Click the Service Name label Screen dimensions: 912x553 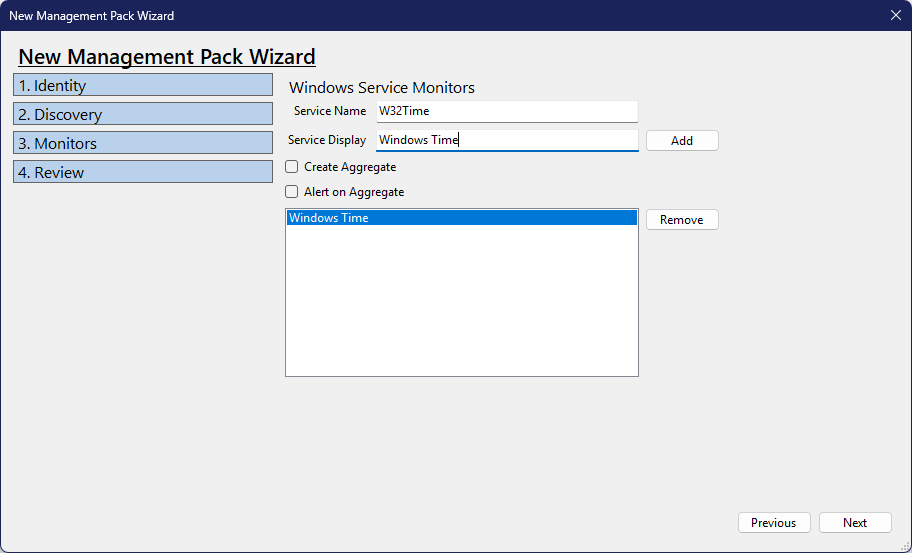point(330,111)
